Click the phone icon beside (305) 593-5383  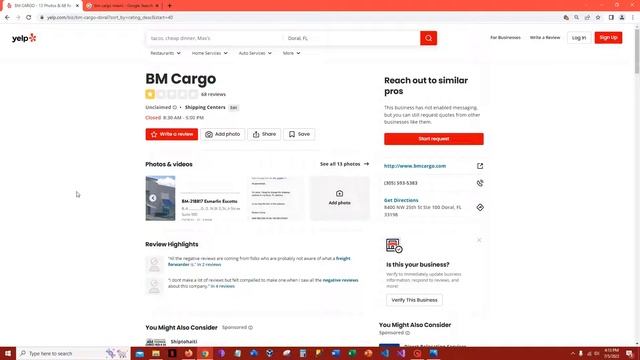point(480,183)
